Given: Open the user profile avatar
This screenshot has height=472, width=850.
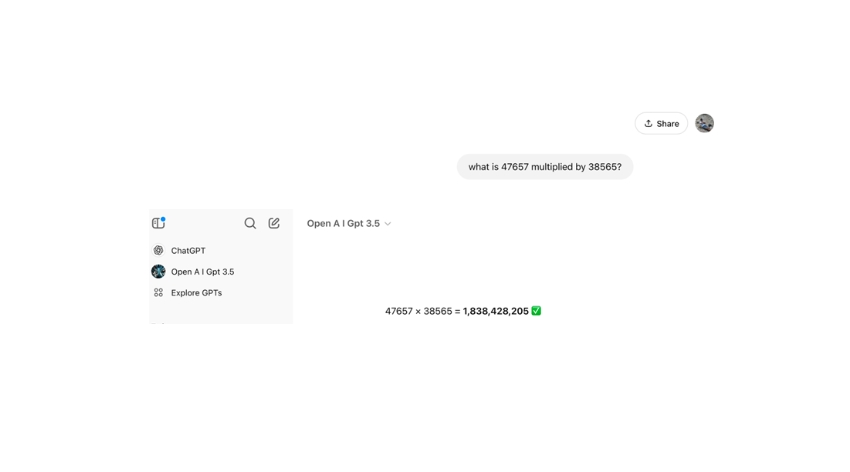Looking at the screenshot, I should point(704,123).
